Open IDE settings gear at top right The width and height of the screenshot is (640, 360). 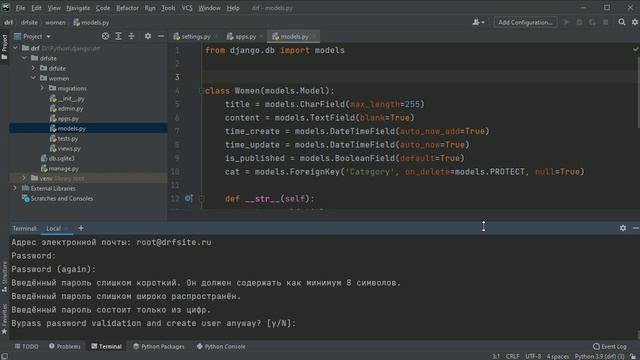coord(635,22)
